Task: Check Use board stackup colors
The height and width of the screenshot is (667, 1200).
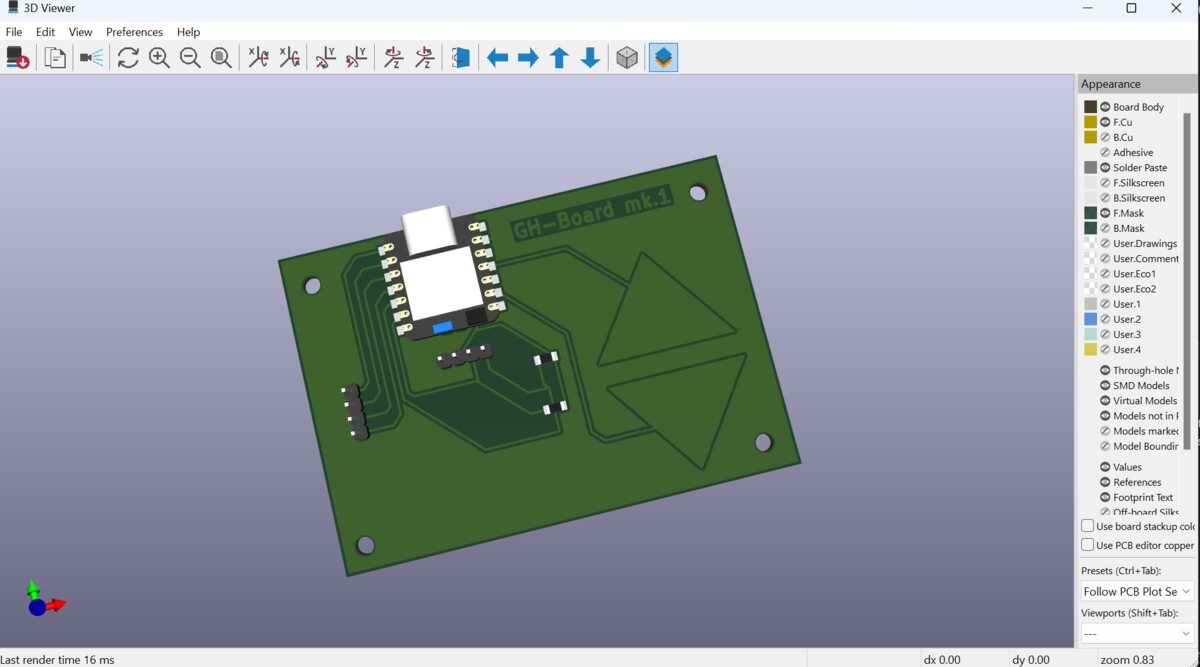Action: (x=1085, y=525)
